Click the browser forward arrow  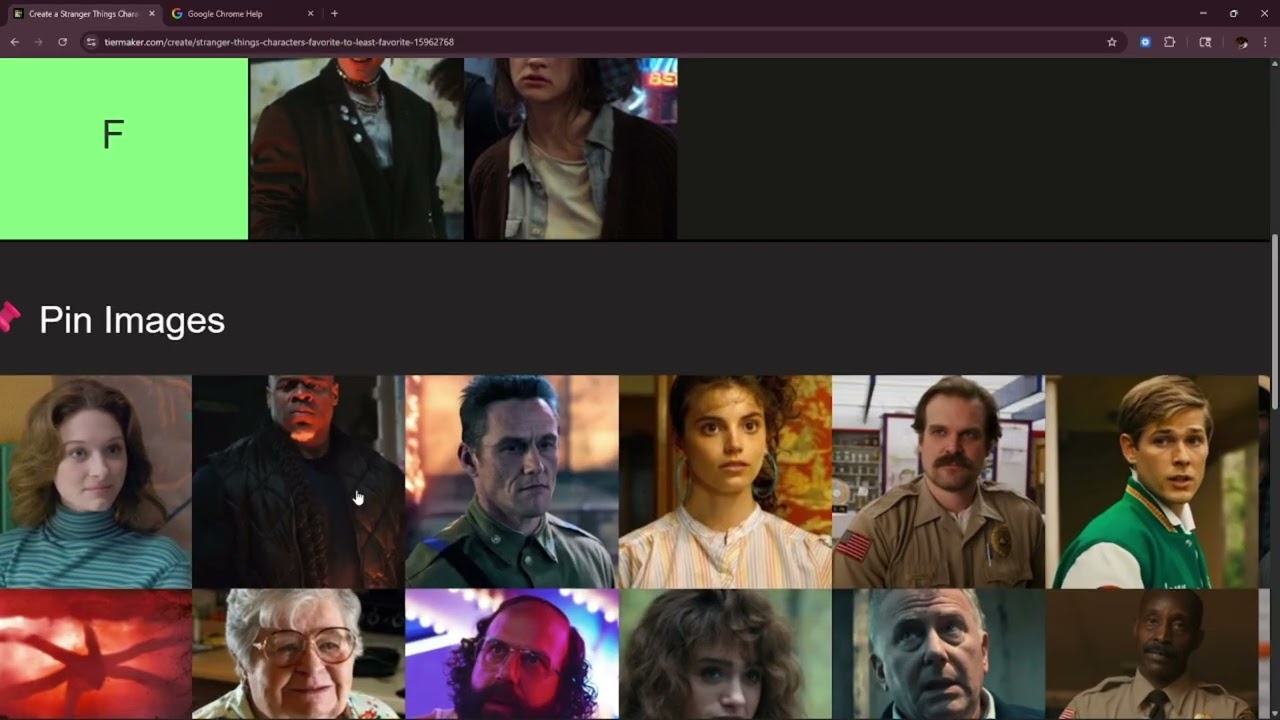[38, 42]
